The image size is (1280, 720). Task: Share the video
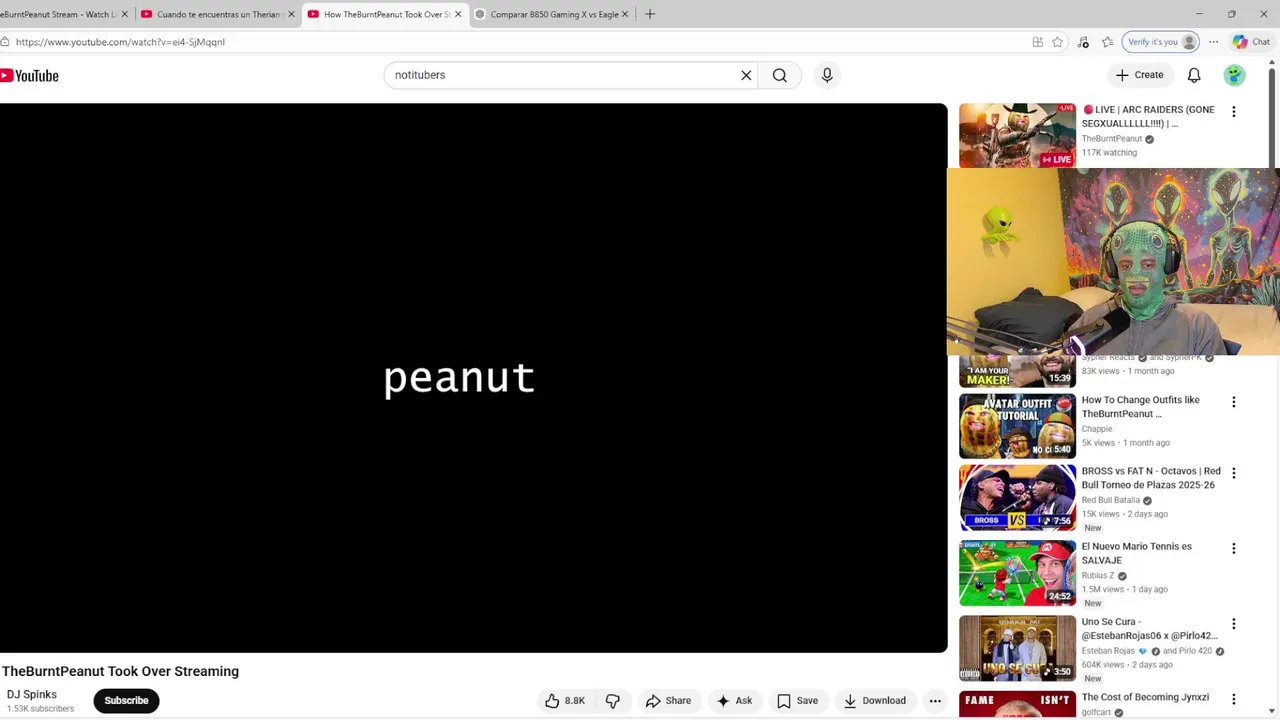[x=668, y=701]
